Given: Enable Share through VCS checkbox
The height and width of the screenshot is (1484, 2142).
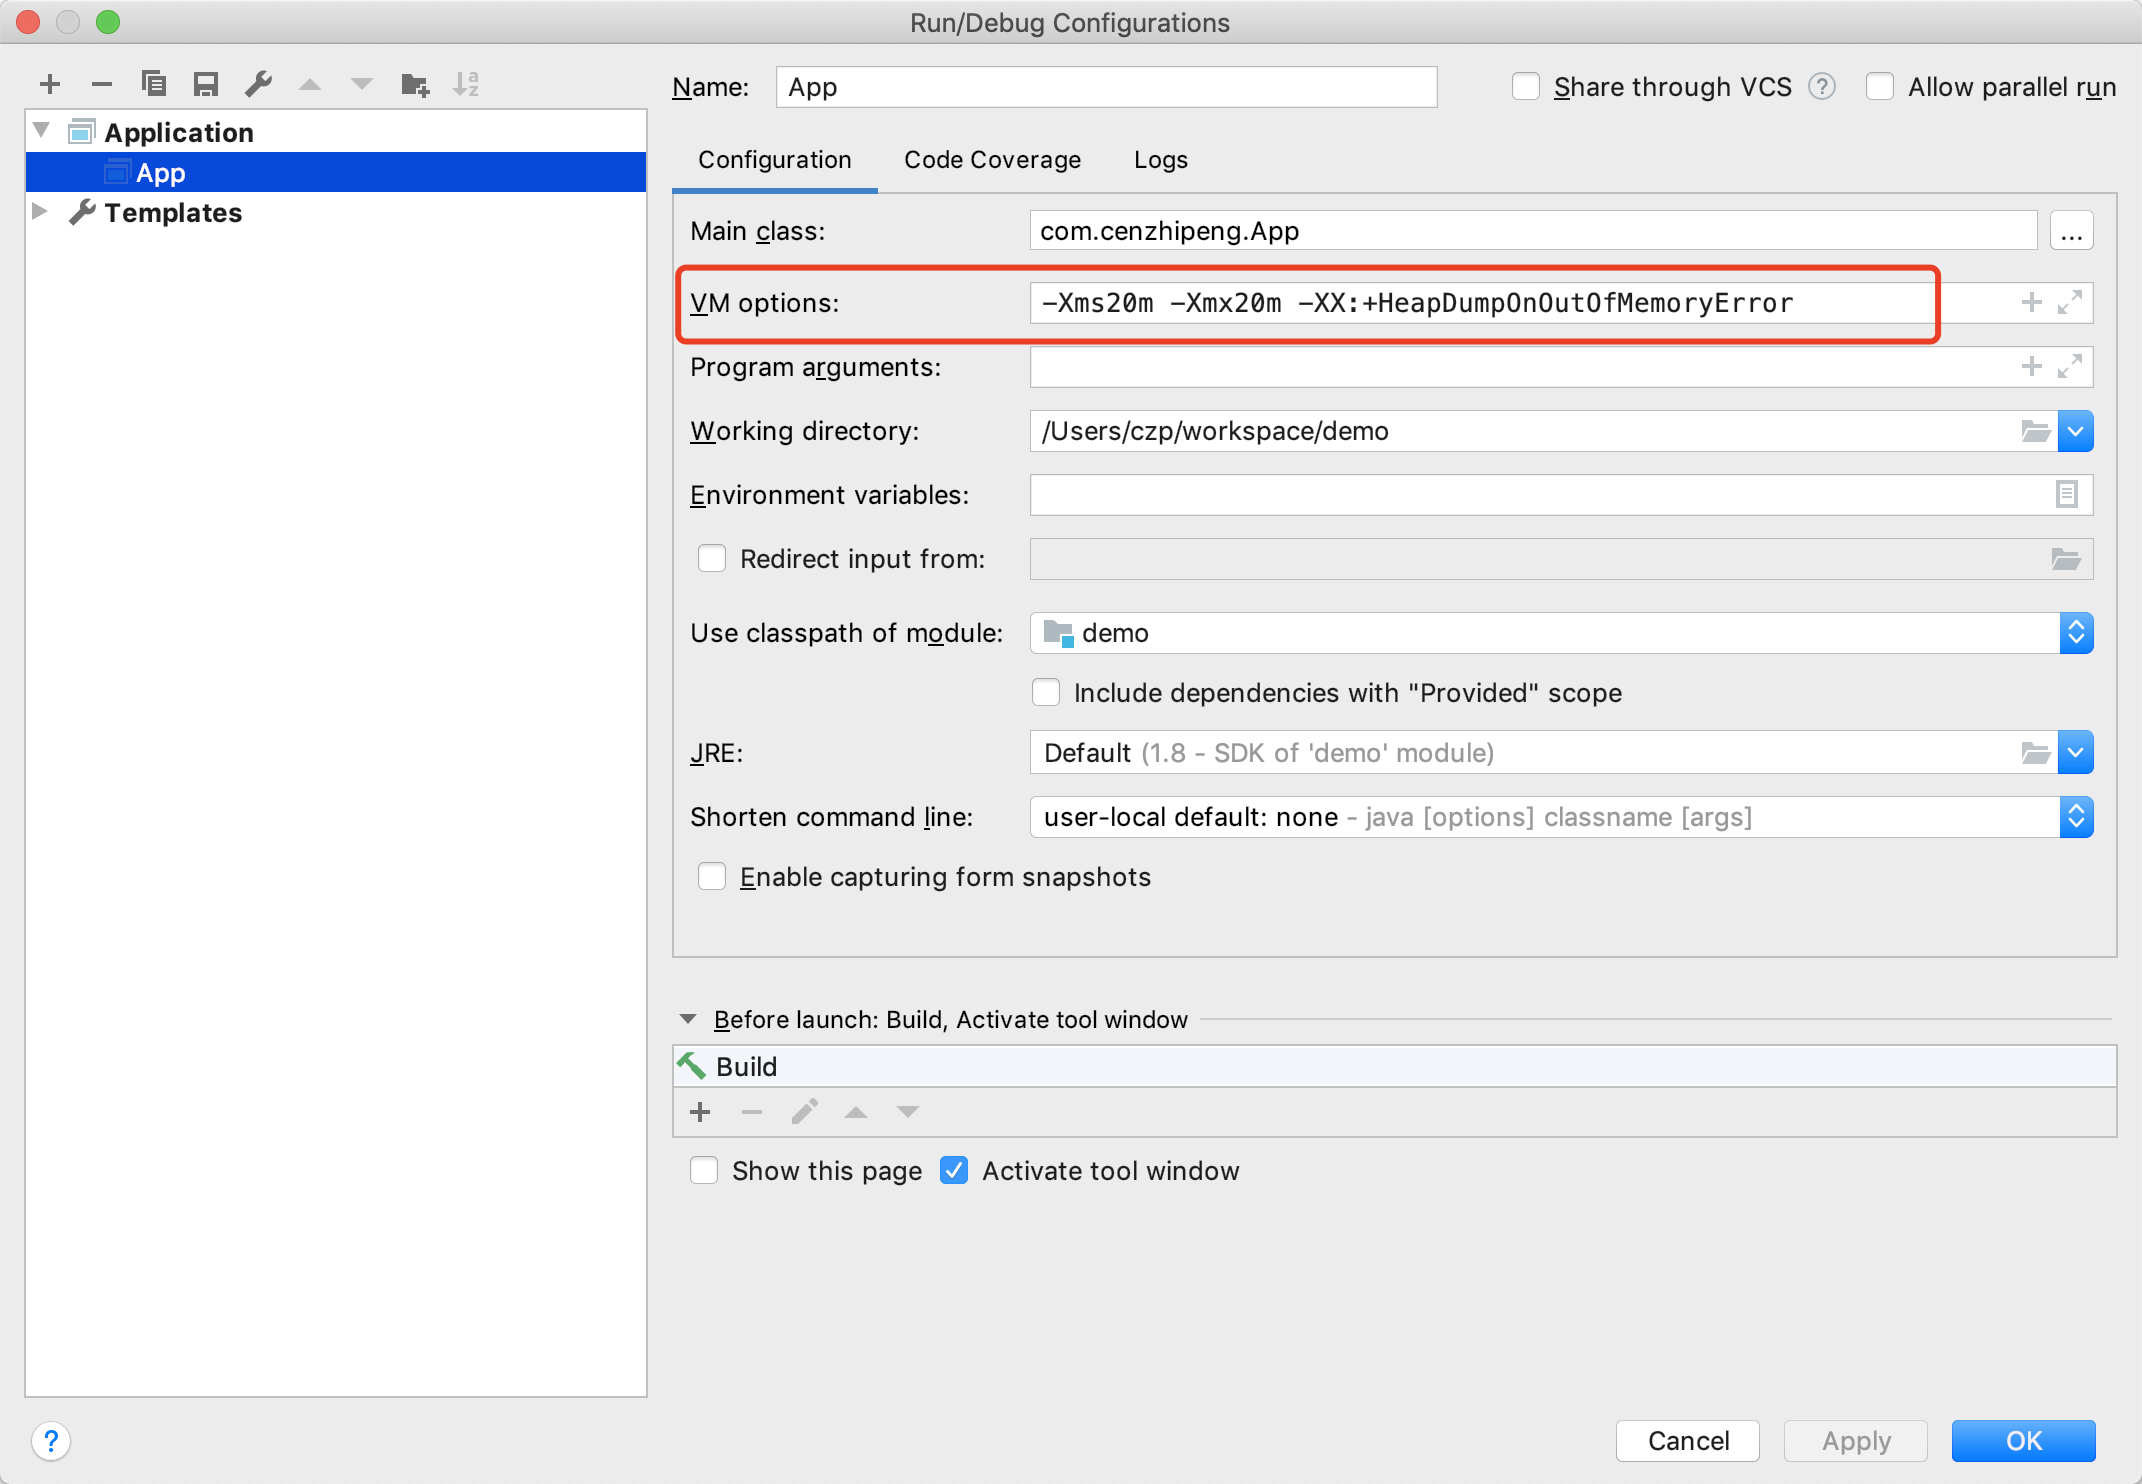Looking at the screenshot, I should pos(1525,87).
